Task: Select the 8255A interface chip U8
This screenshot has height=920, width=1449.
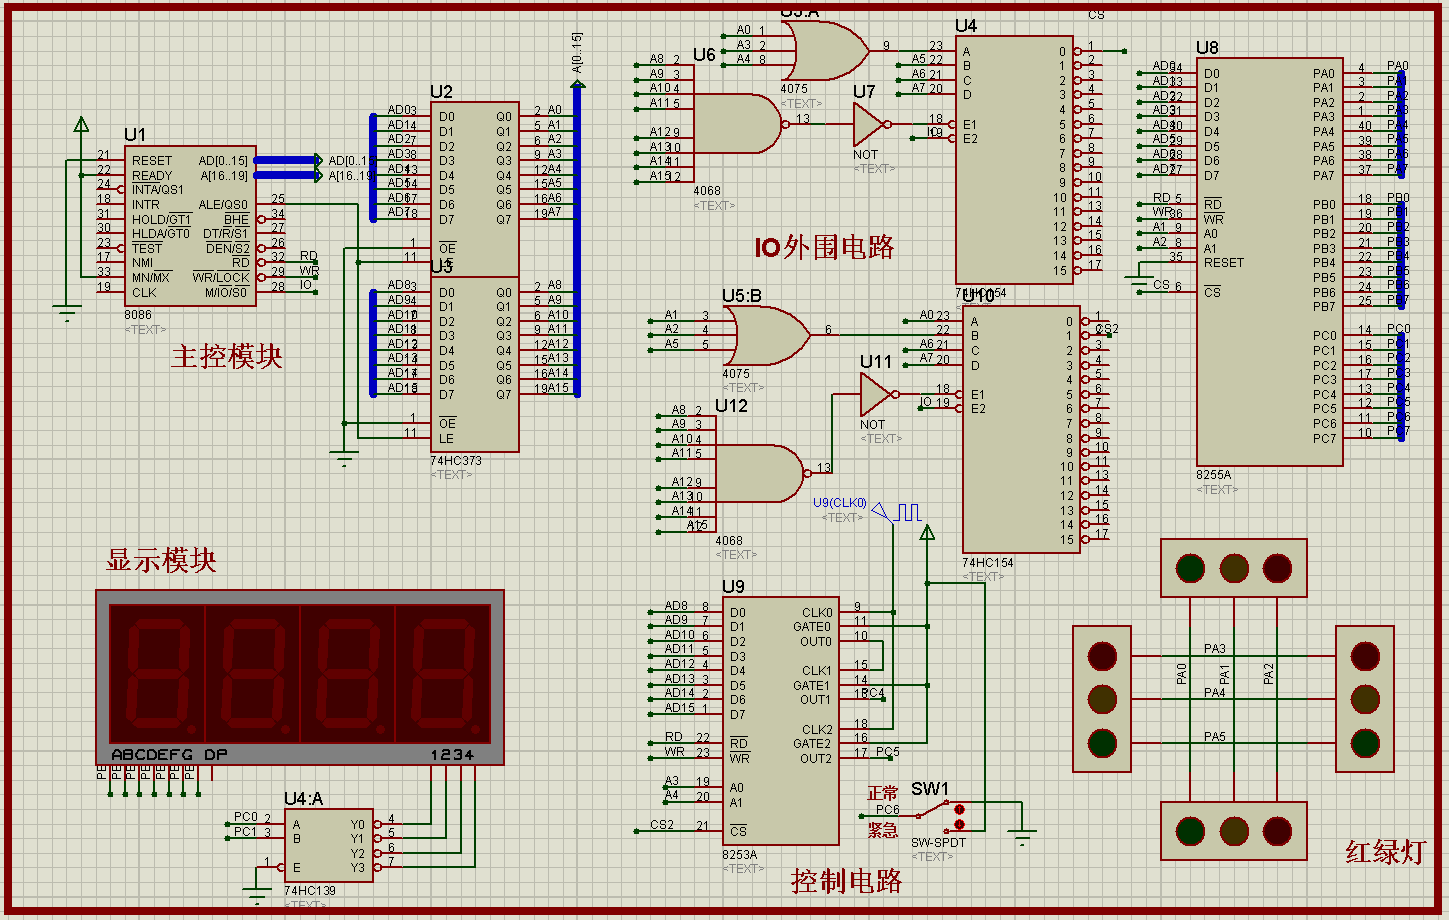Action: click(x=1269, y=260)
